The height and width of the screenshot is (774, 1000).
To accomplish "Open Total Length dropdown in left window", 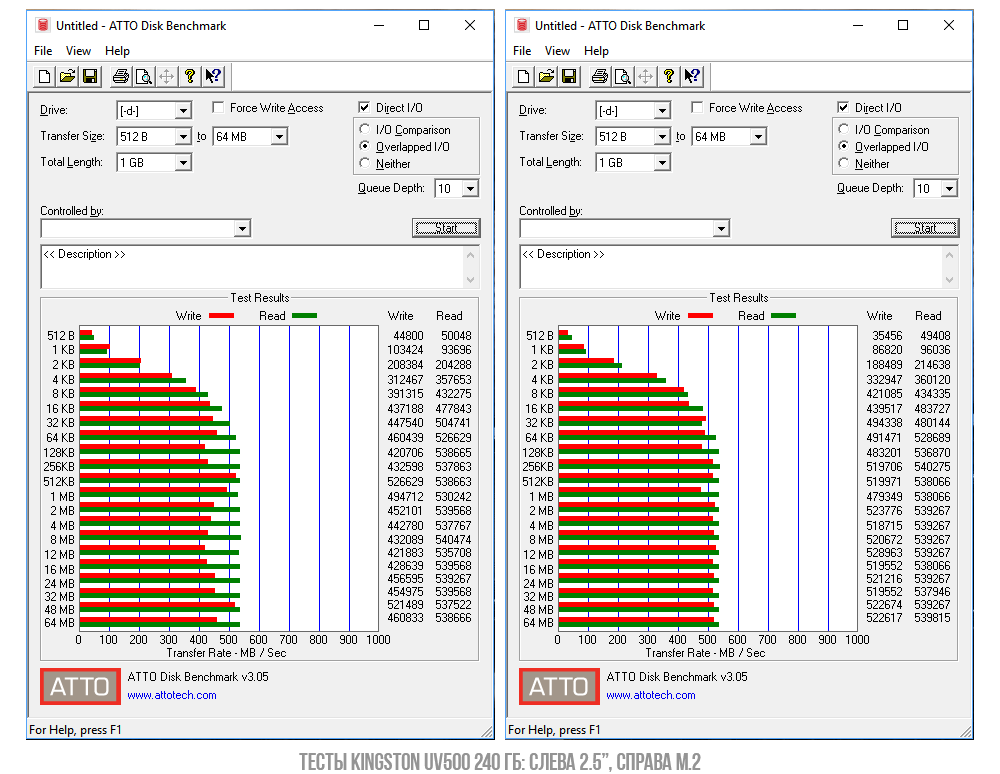I will (183, 163).
